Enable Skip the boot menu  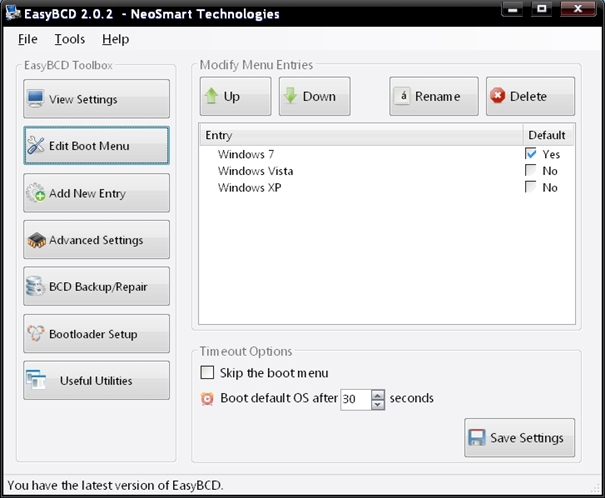point(207,373)
